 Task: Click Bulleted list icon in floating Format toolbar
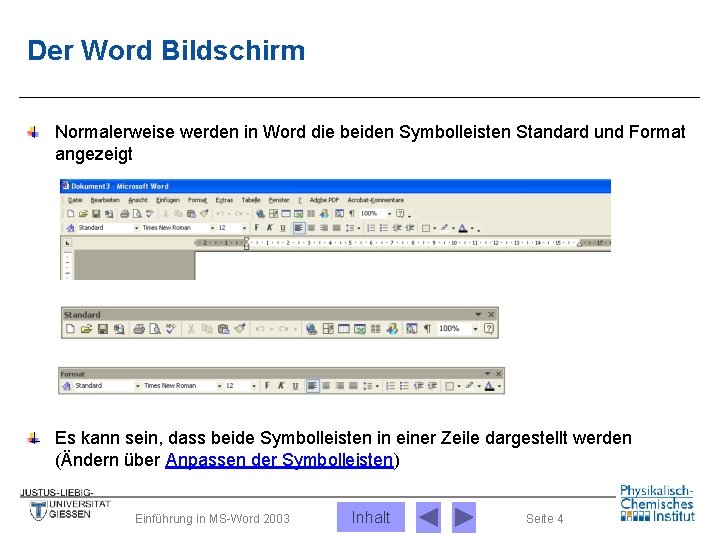click(404, 386)
